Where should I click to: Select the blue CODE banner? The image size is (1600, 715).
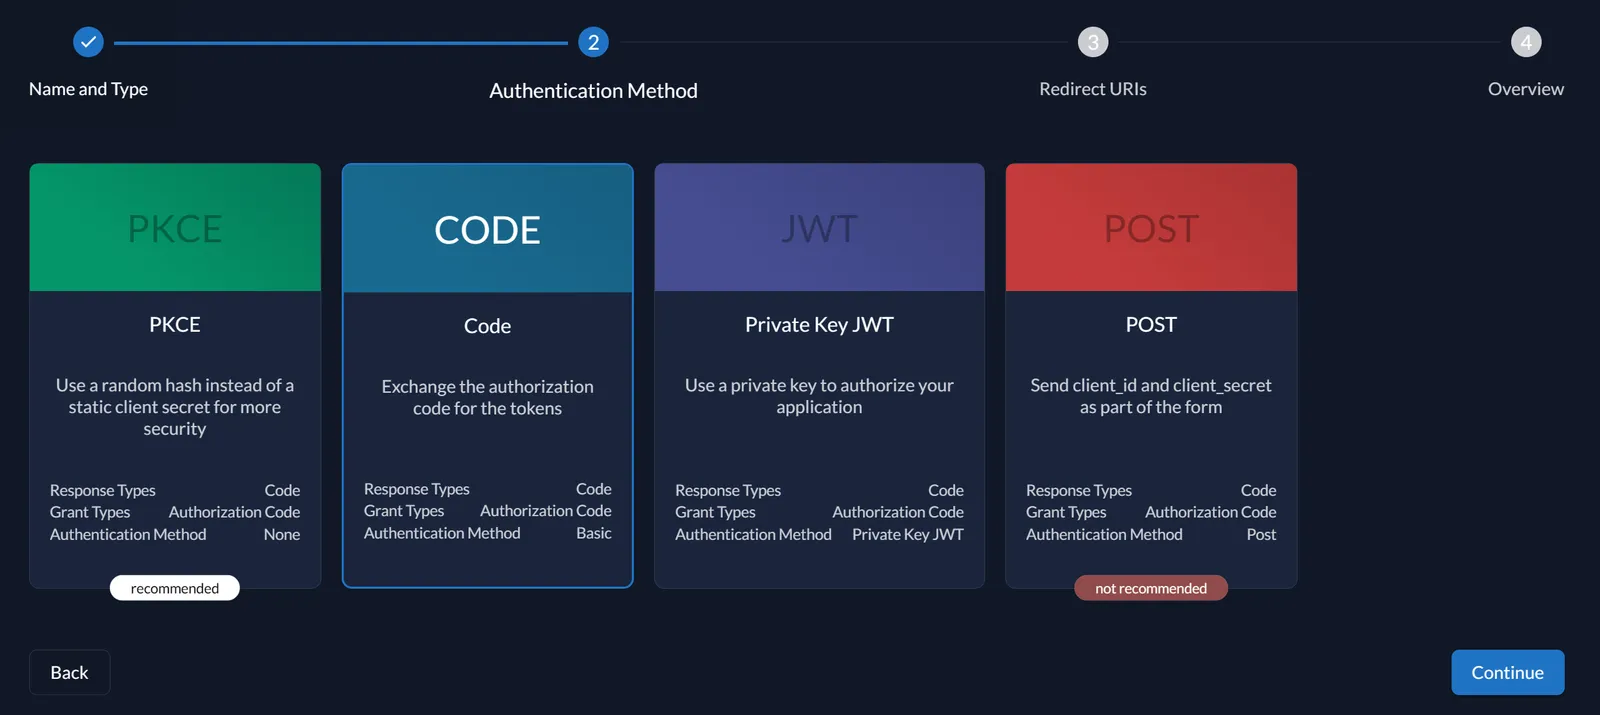click(x=487, y=229)
